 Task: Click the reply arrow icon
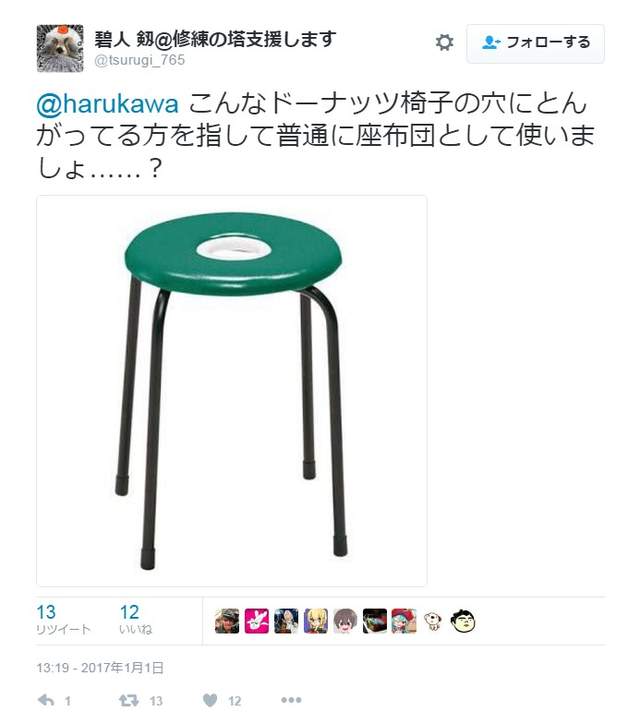[x=46, y=700]
